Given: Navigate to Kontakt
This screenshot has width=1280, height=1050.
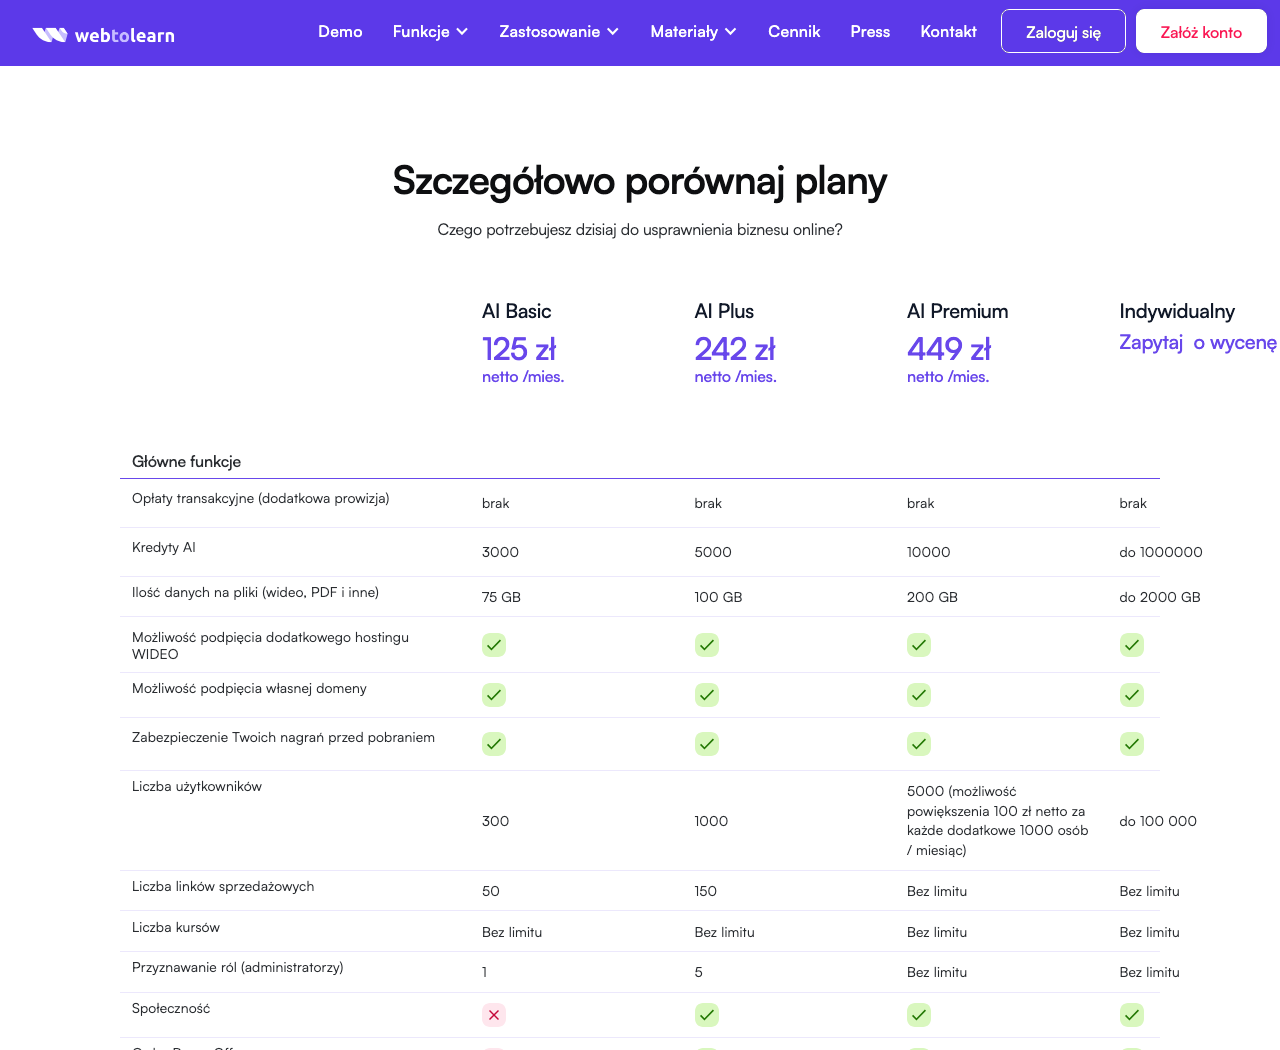Looking at the screenshot, I should (948, 32).
